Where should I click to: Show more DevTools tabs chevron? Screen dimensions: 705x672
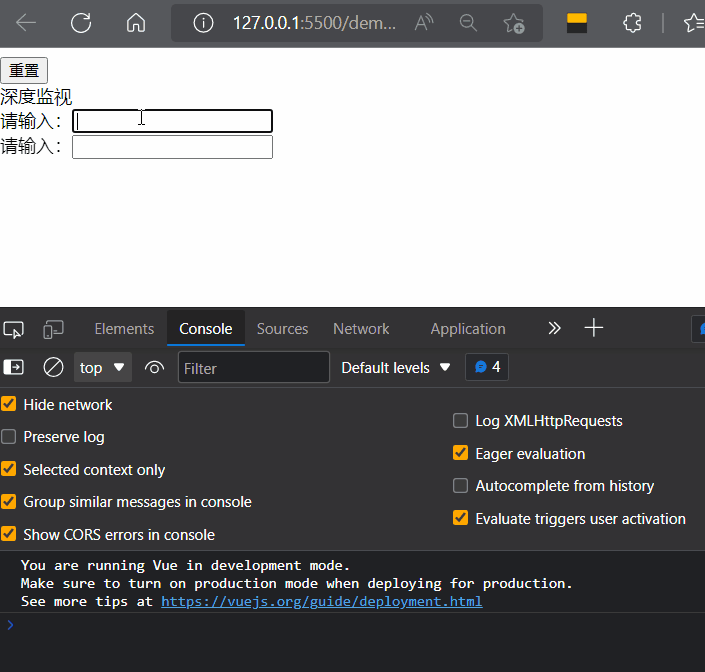coord(554,328)
